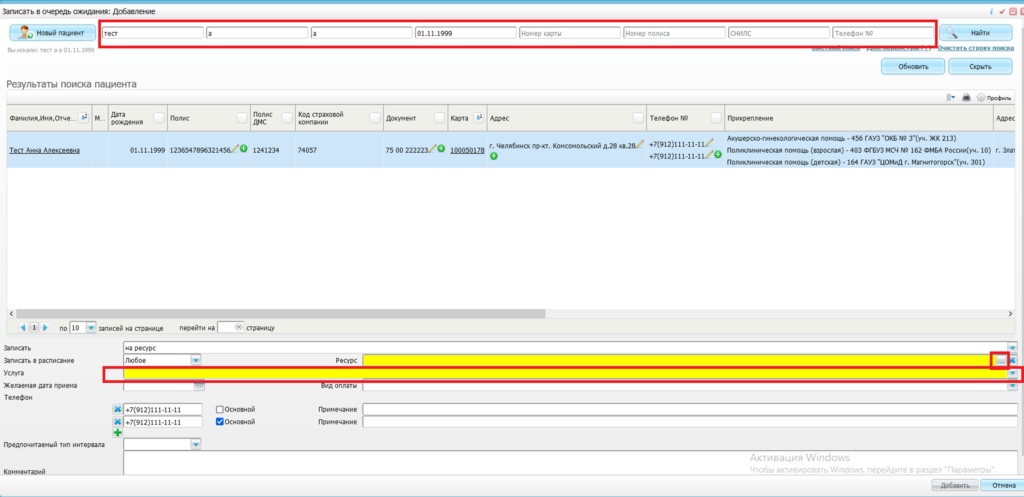Screen dimensions: 1024x497
Task: Click the yellow Ресурс field
Action: (679, 360)
